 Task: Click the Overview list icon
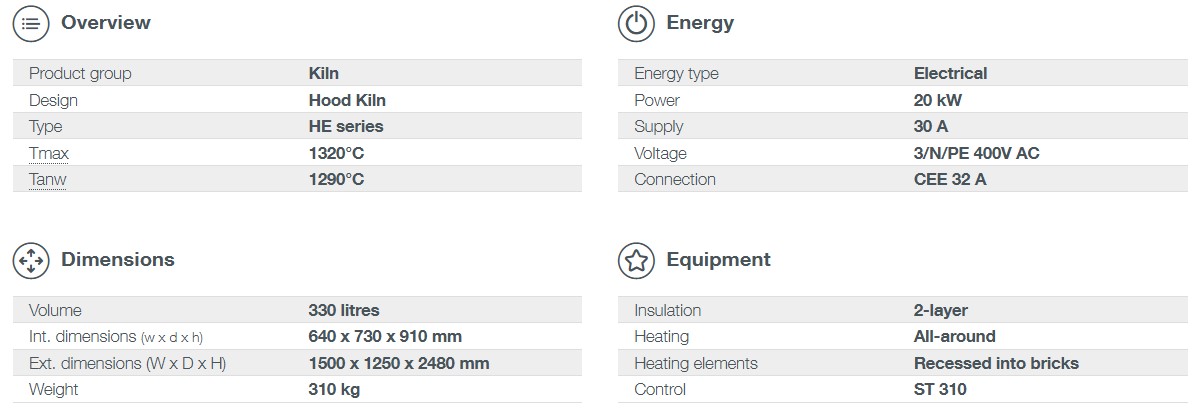coord(31,23)
